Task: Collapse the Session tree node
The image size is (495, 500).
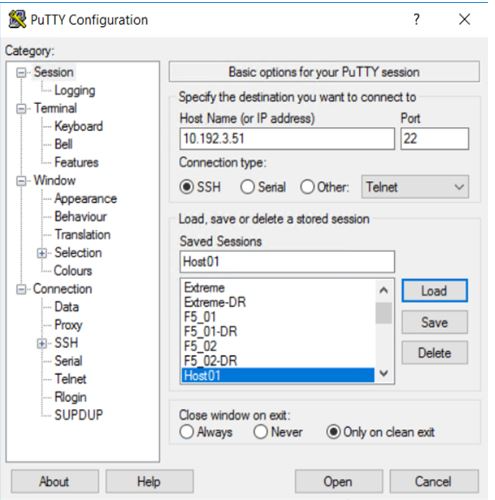Action: click(x=21, y=73)
